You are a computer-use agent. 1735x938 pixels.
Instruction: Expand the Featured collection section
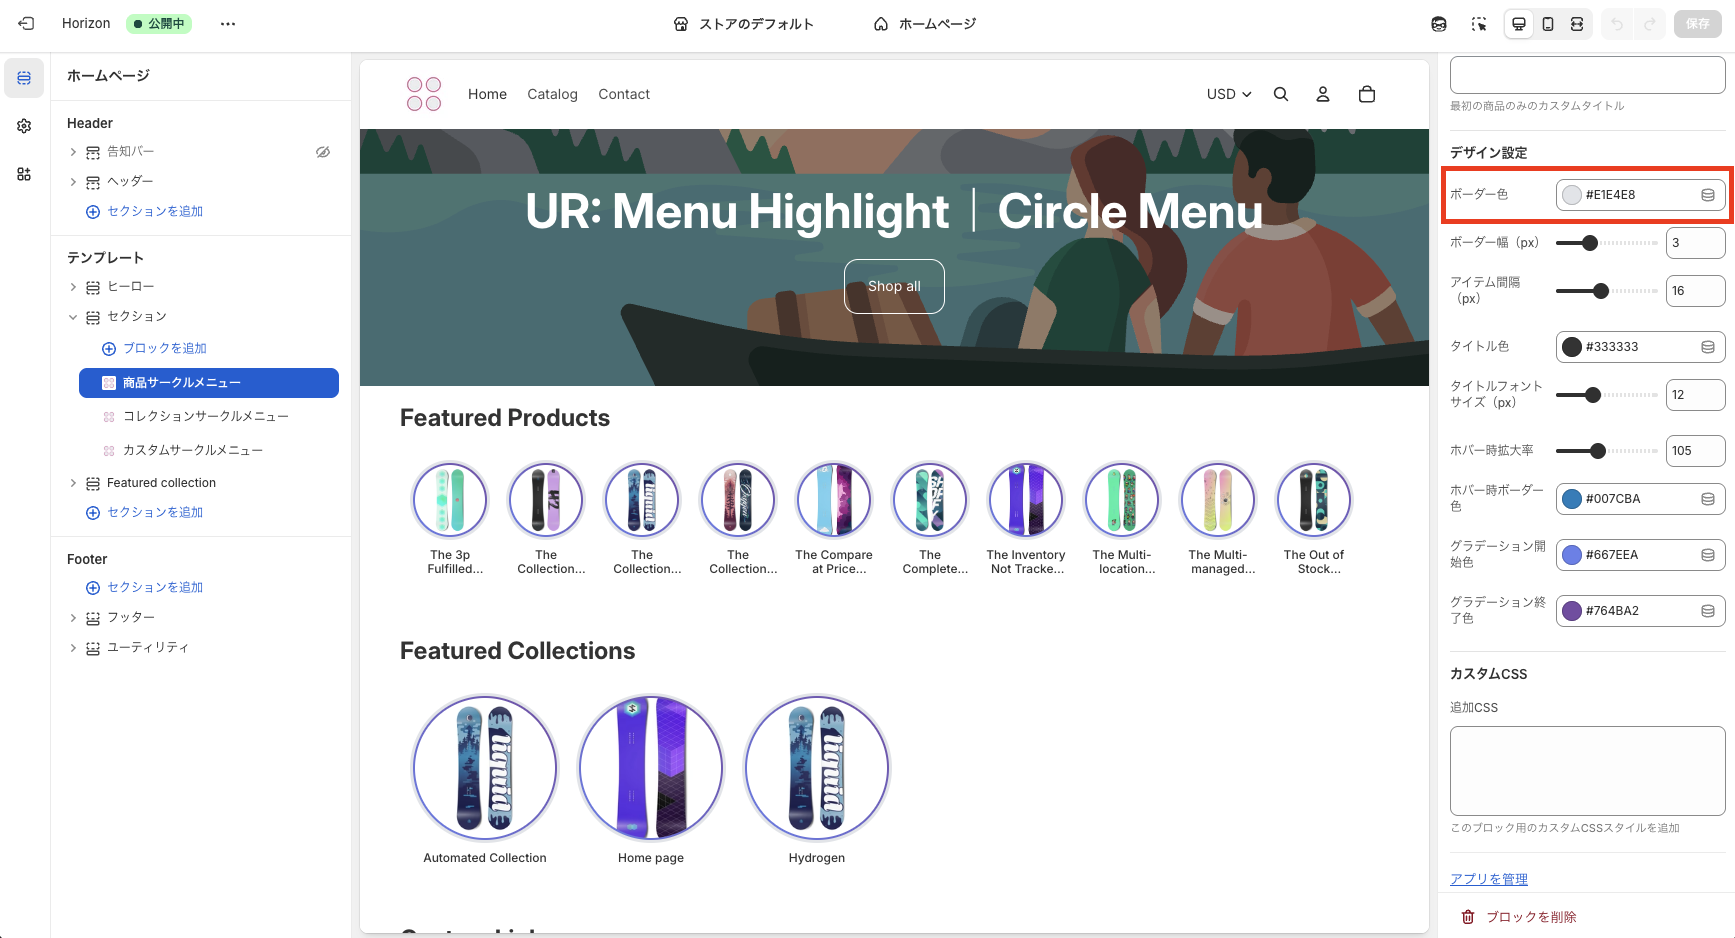[x=73, y=483]
